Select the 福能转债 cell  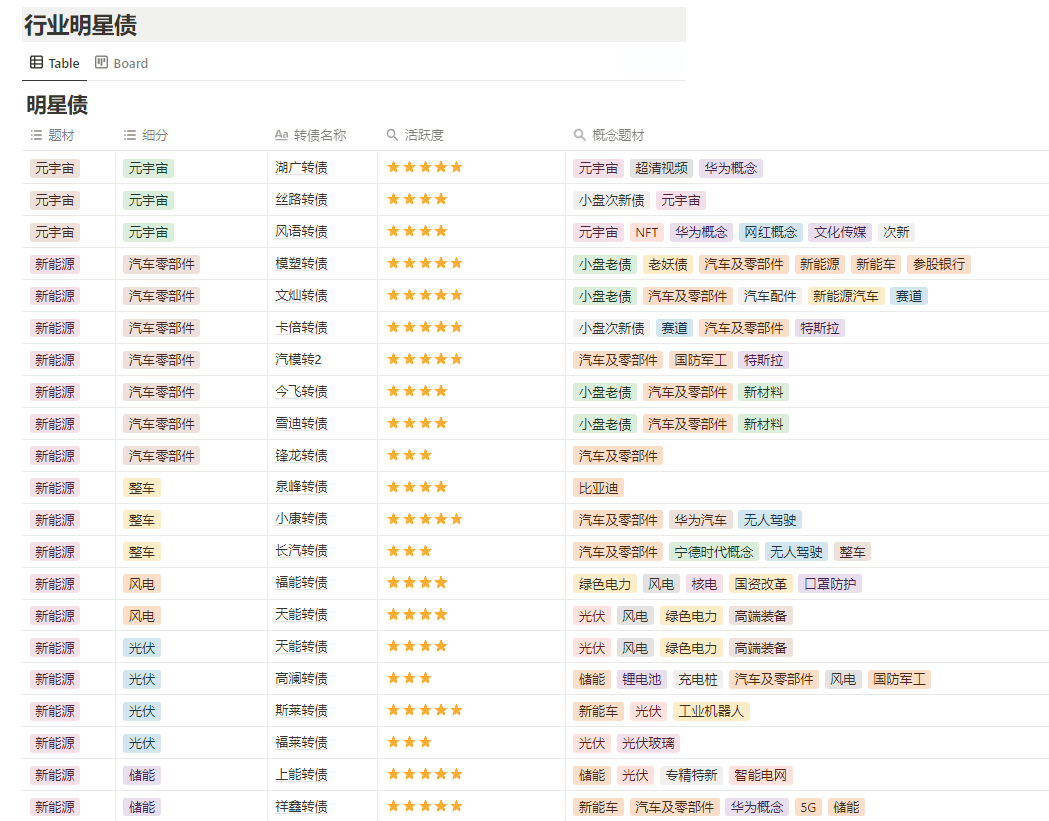[x=323, y=583]
